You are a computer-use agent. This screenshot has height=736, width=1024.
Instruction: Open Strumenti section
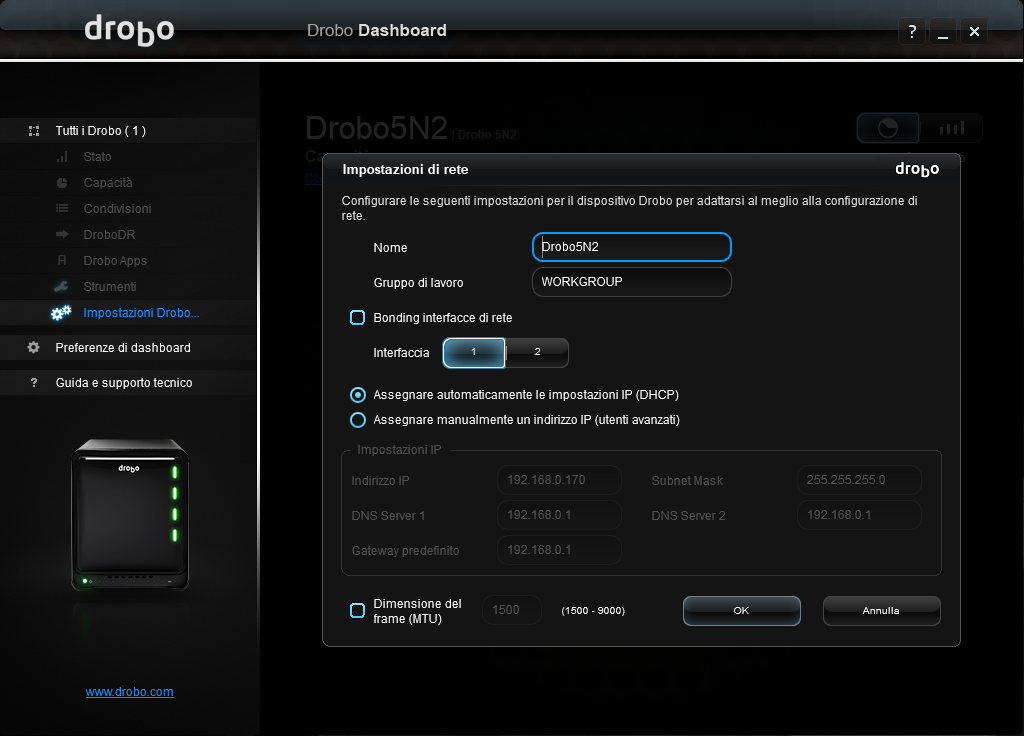[x=110, y=287]
